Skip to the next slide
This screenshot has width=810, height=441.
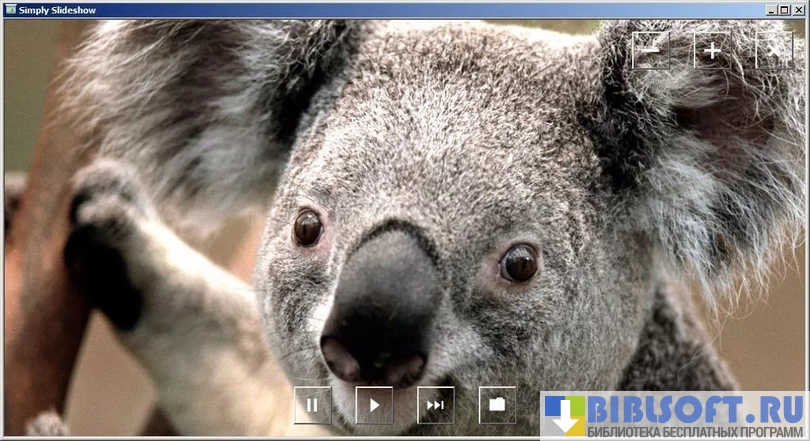coord(435,405)
